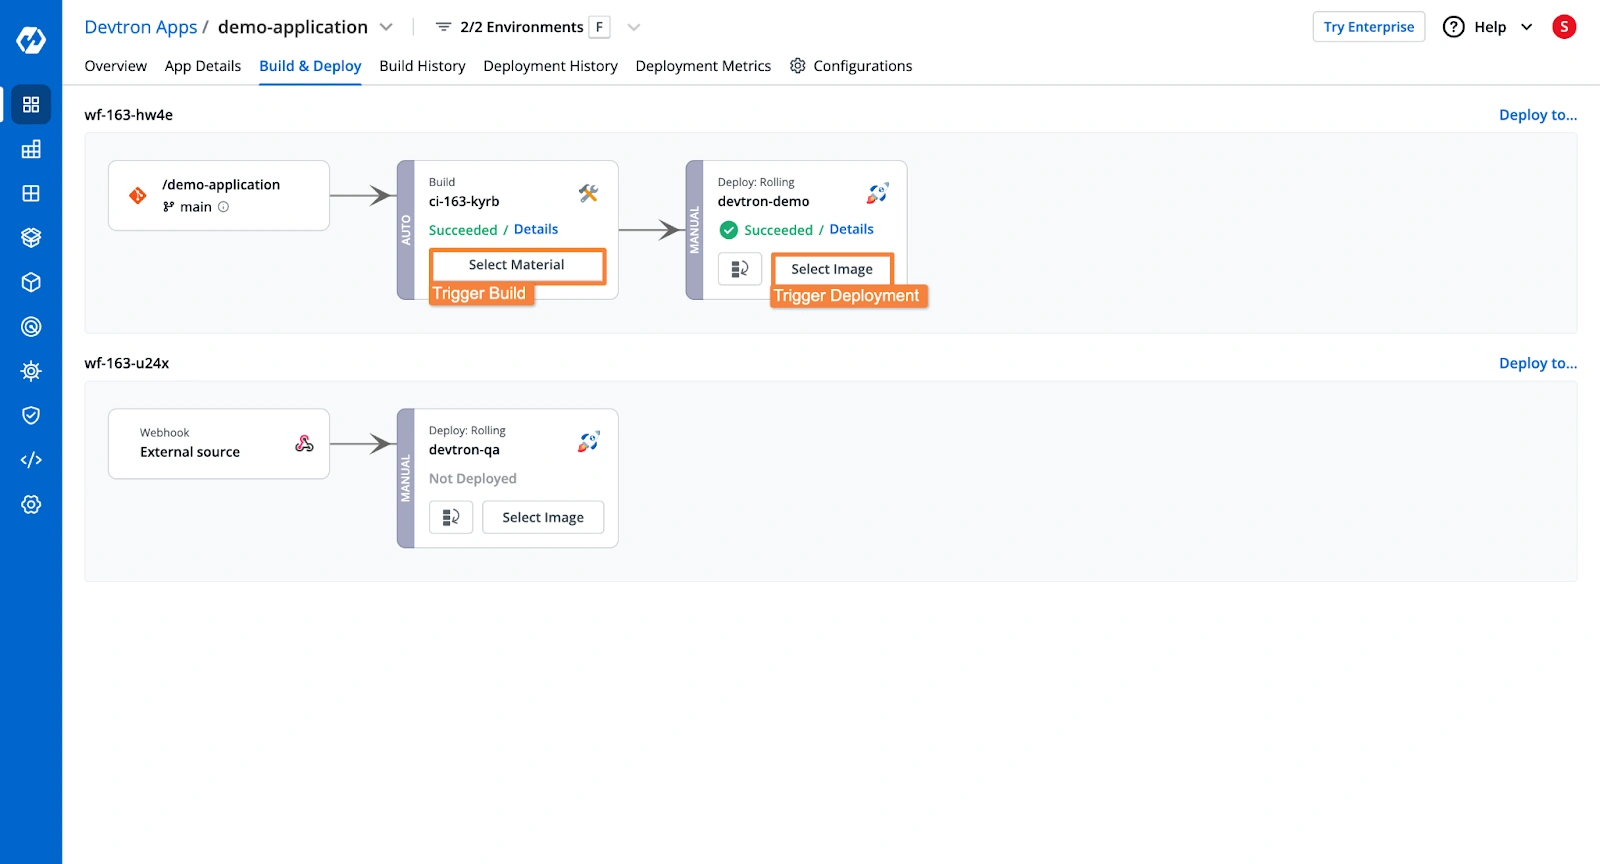
Task: Click rollback icon button on devtron-qa
Action: tap(451, 517)
